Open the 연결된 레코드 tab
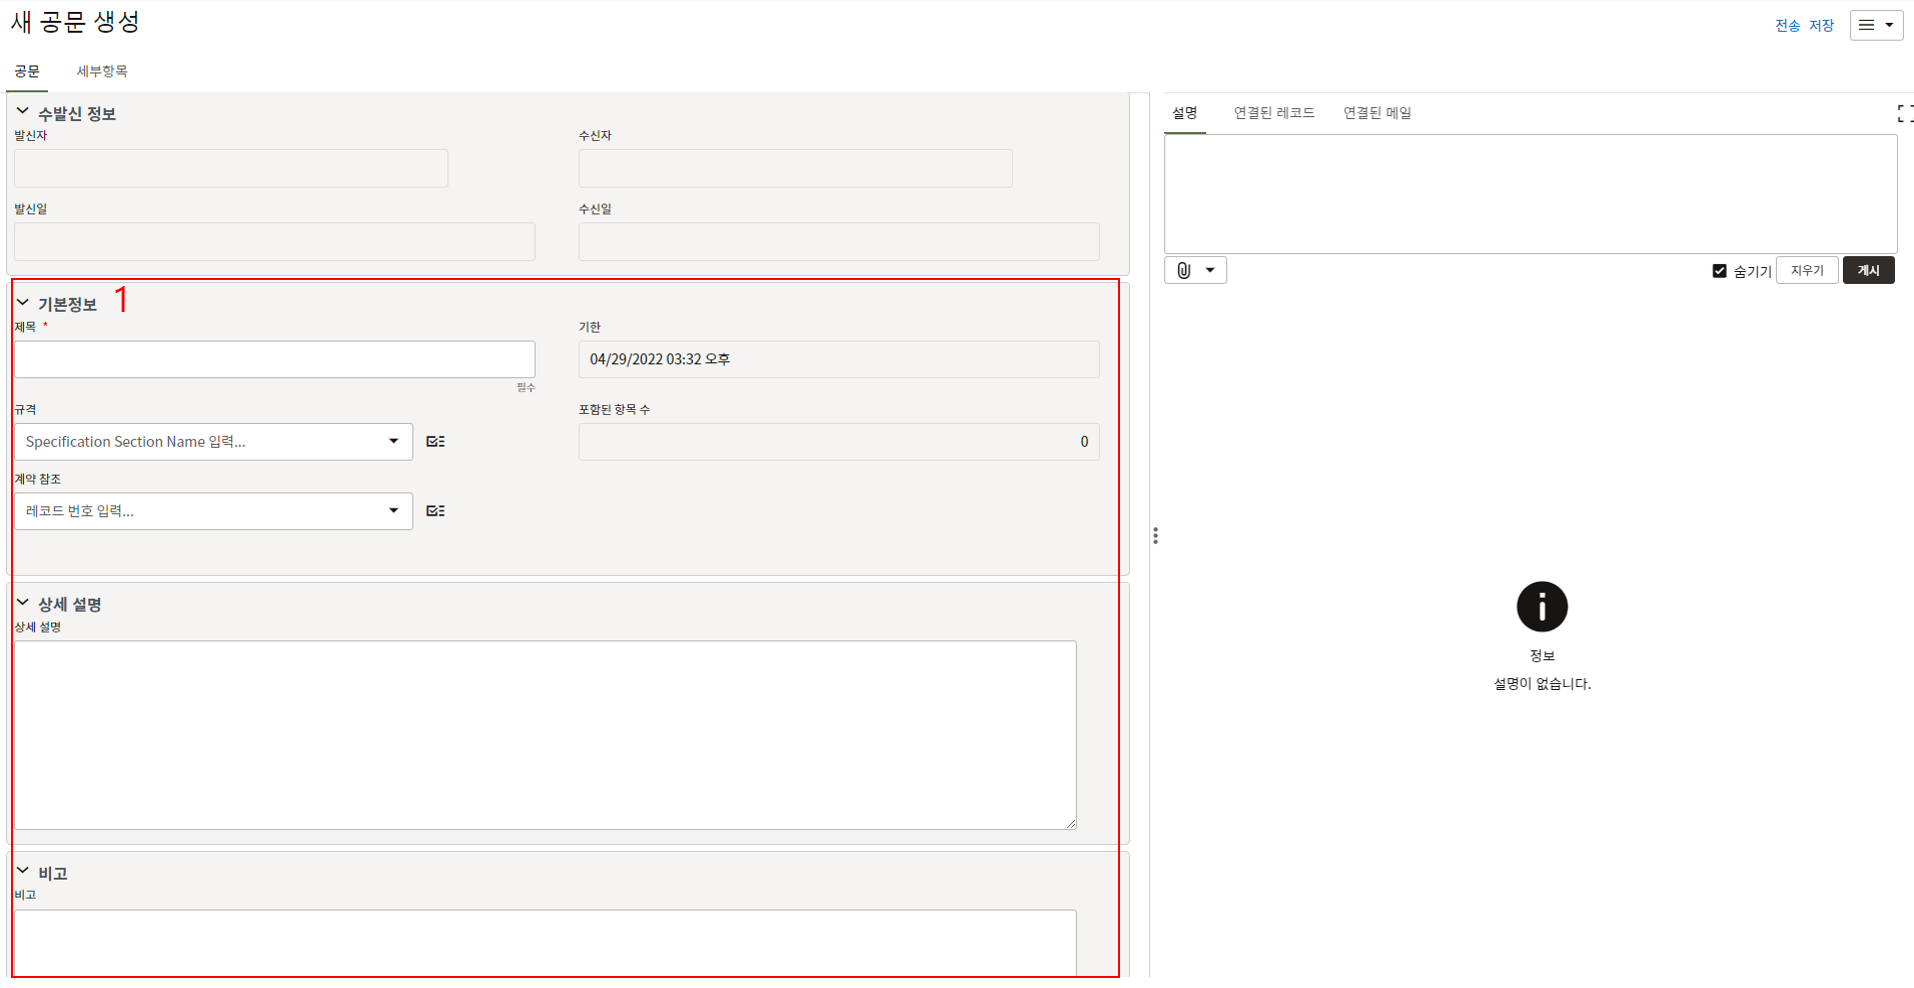Image resolution: width=1914 pixels, height=988 pixels. [x=1273, y=113]
